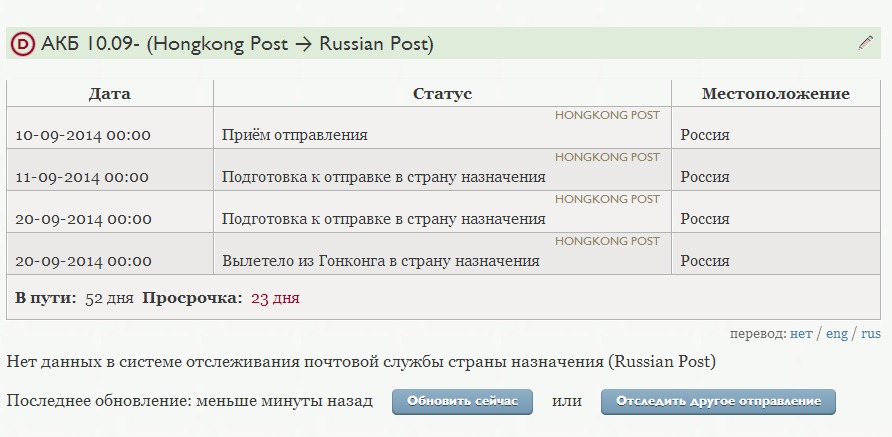The width and height of the screenshot is (892, 437).
Task: Click the red circled D status icon
Action: coord(22,44)
